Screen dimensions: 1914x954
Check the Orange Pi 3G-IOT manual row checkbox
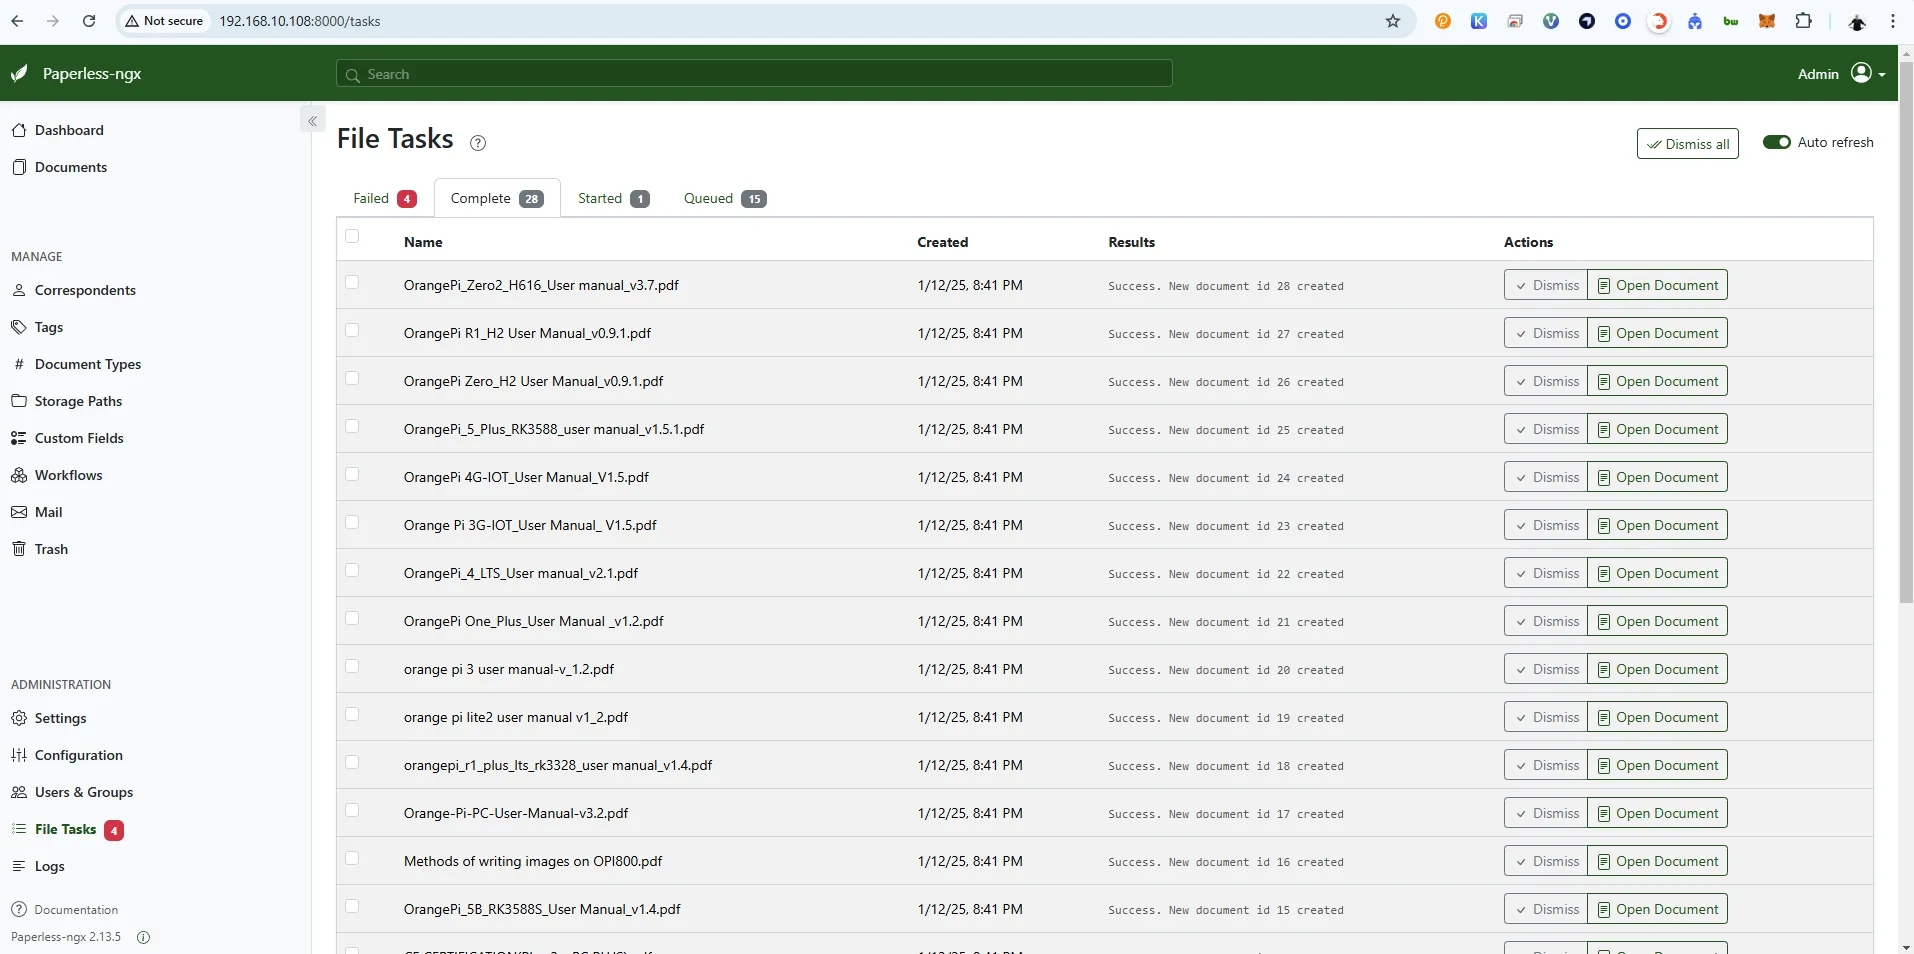[352, 522]
